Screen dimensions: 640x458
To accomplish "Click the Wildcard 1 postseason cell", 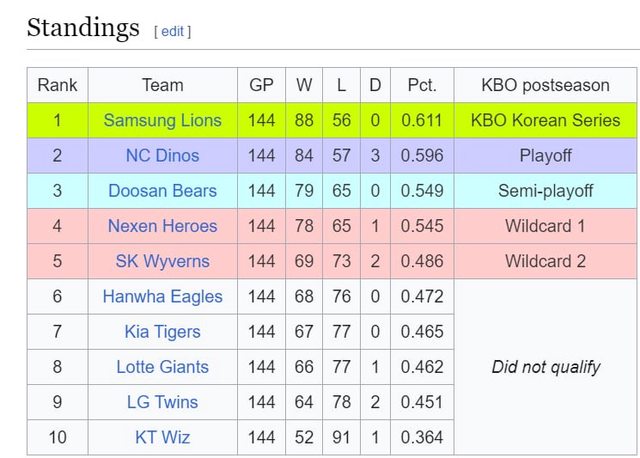I will (545, 226).
